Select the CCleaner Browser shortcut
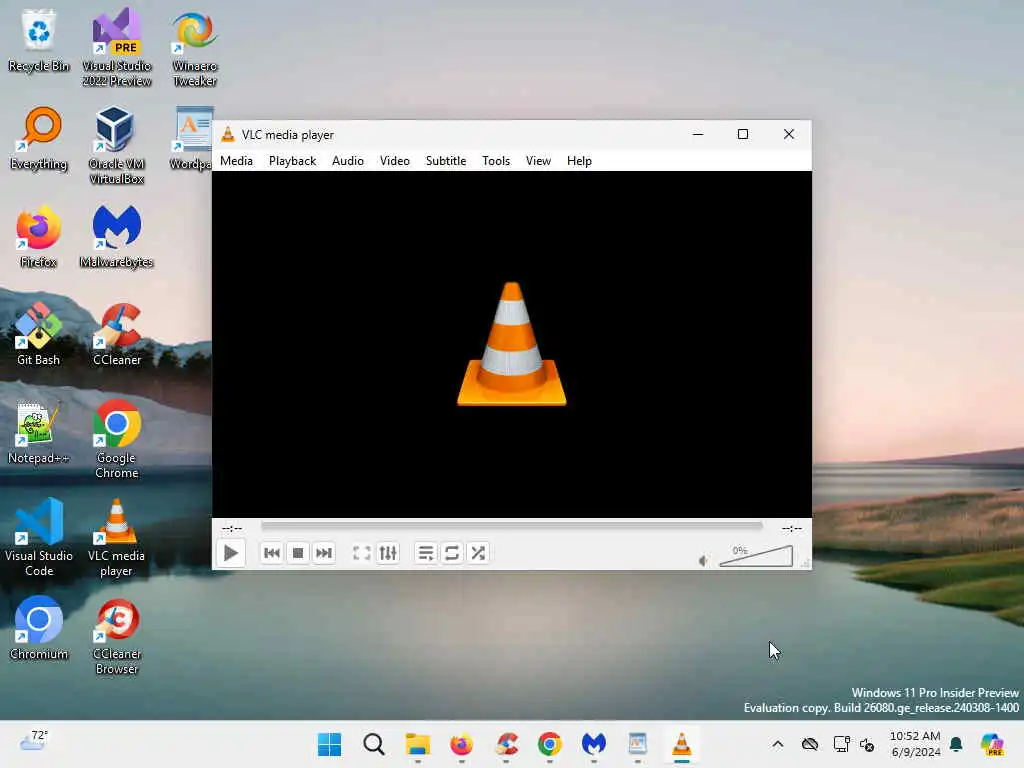 pos(117,635)
